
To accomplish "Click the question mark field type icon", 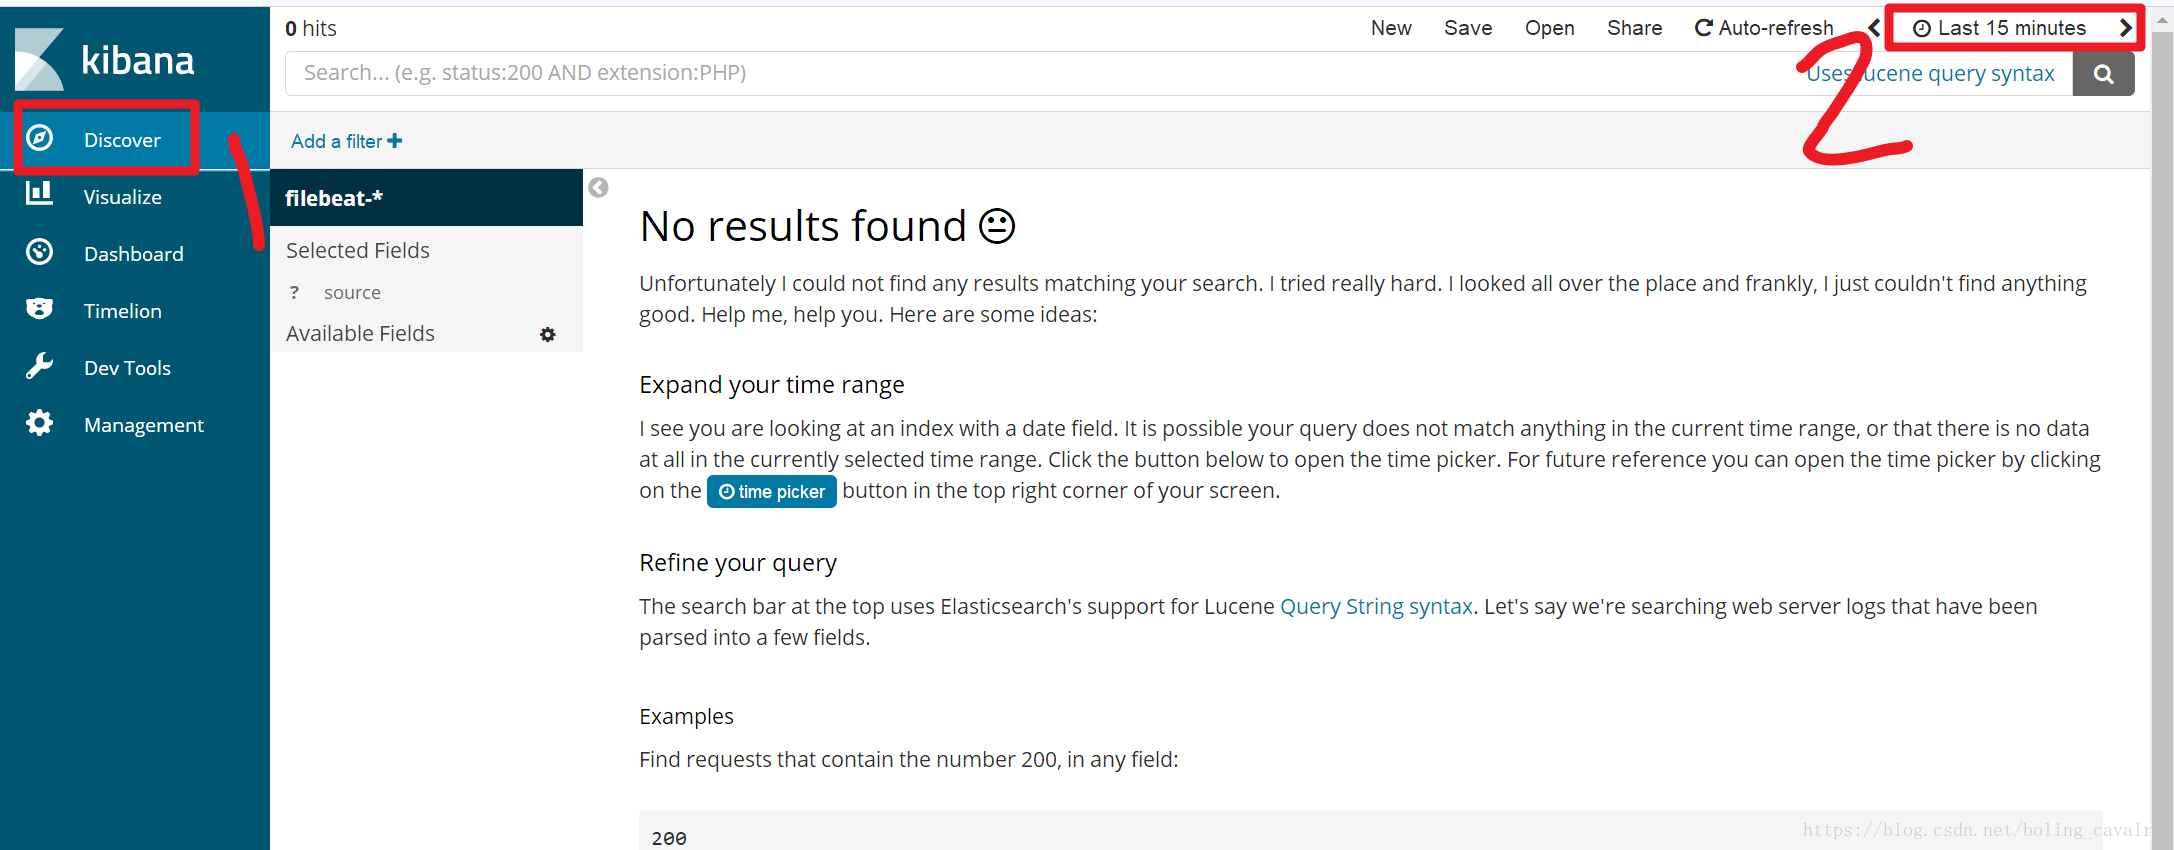I will coord(294,293).
